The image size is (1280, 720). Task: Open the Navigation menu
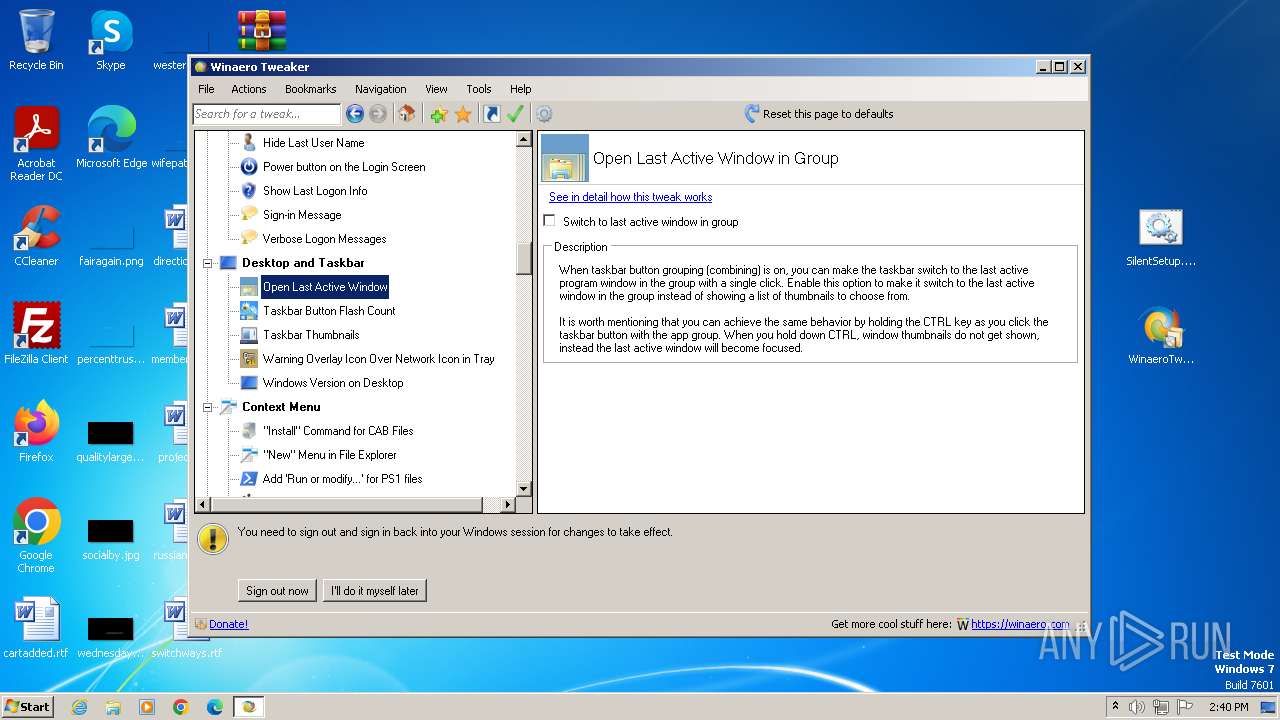coord(381,89)
